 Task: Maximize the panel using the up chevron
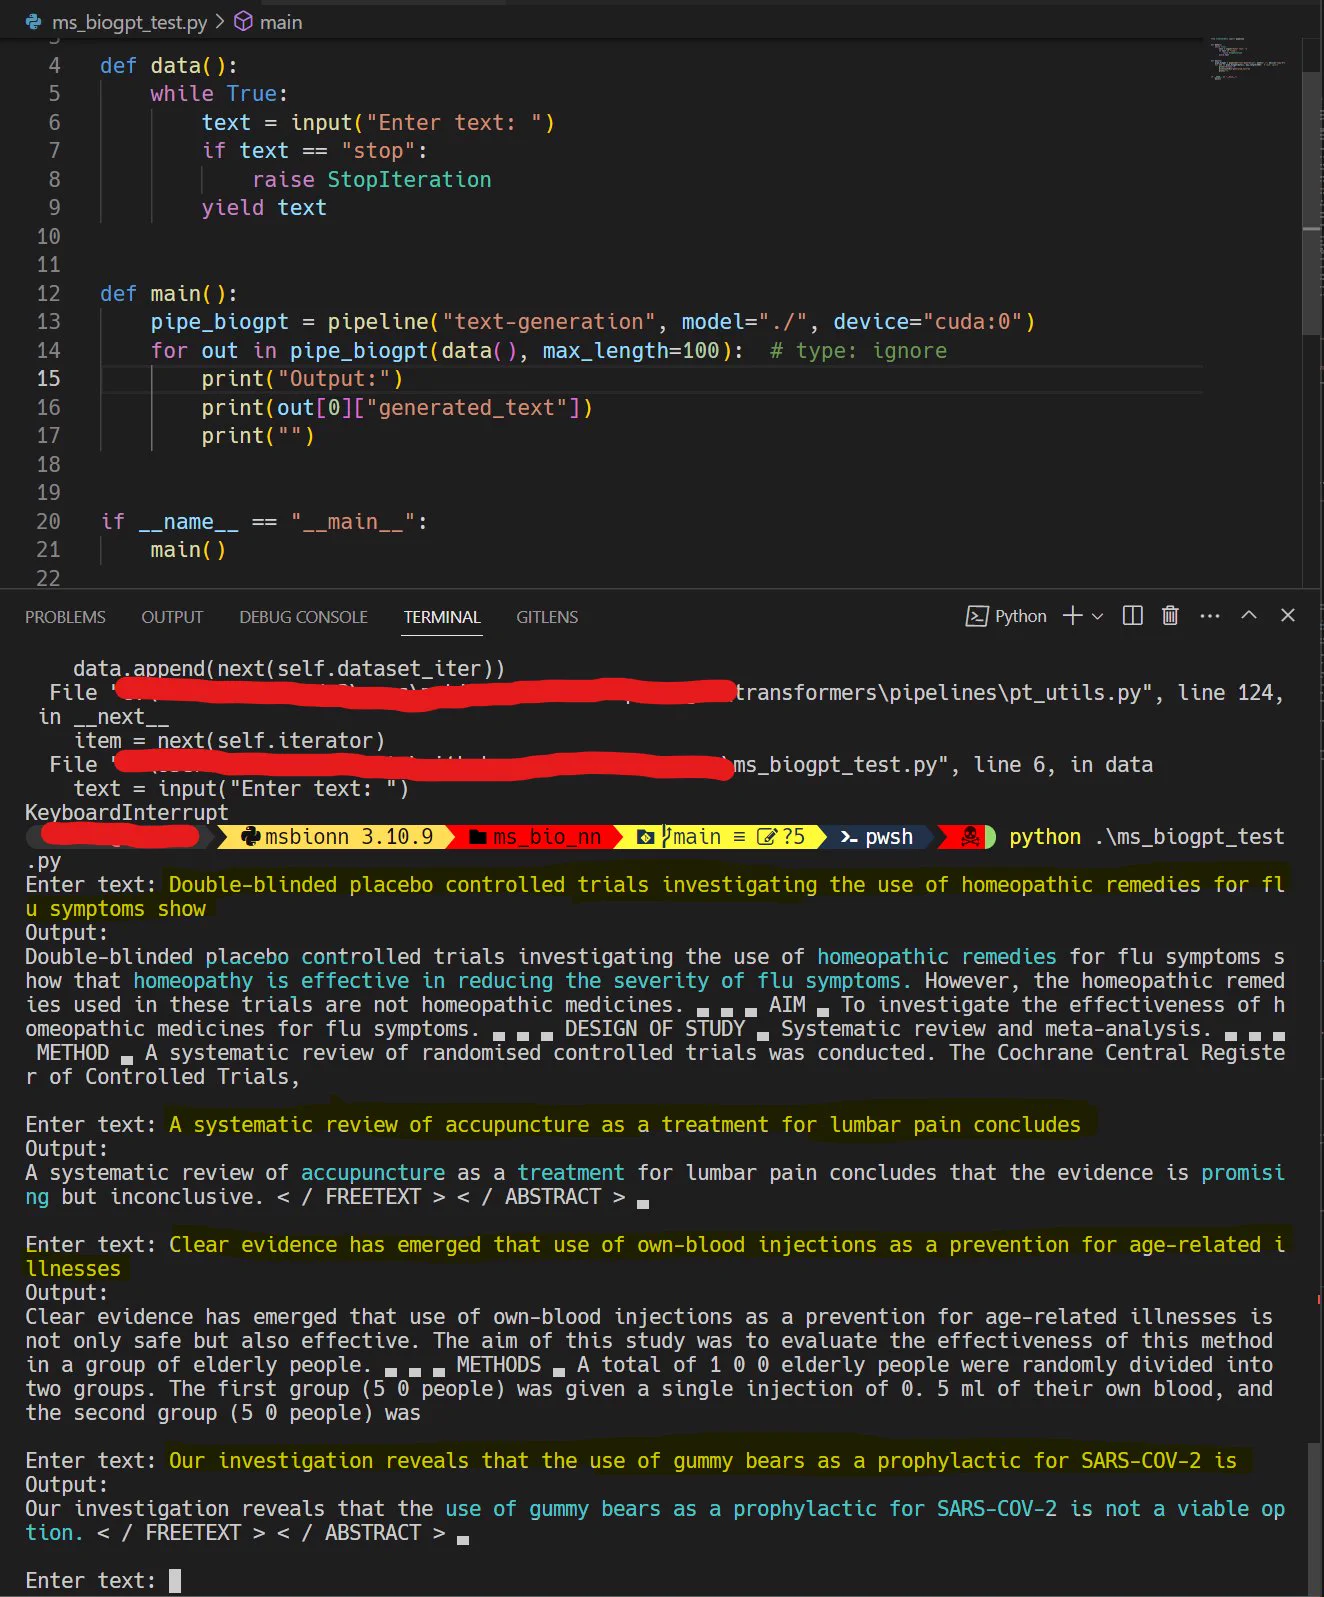point(1249,616)
